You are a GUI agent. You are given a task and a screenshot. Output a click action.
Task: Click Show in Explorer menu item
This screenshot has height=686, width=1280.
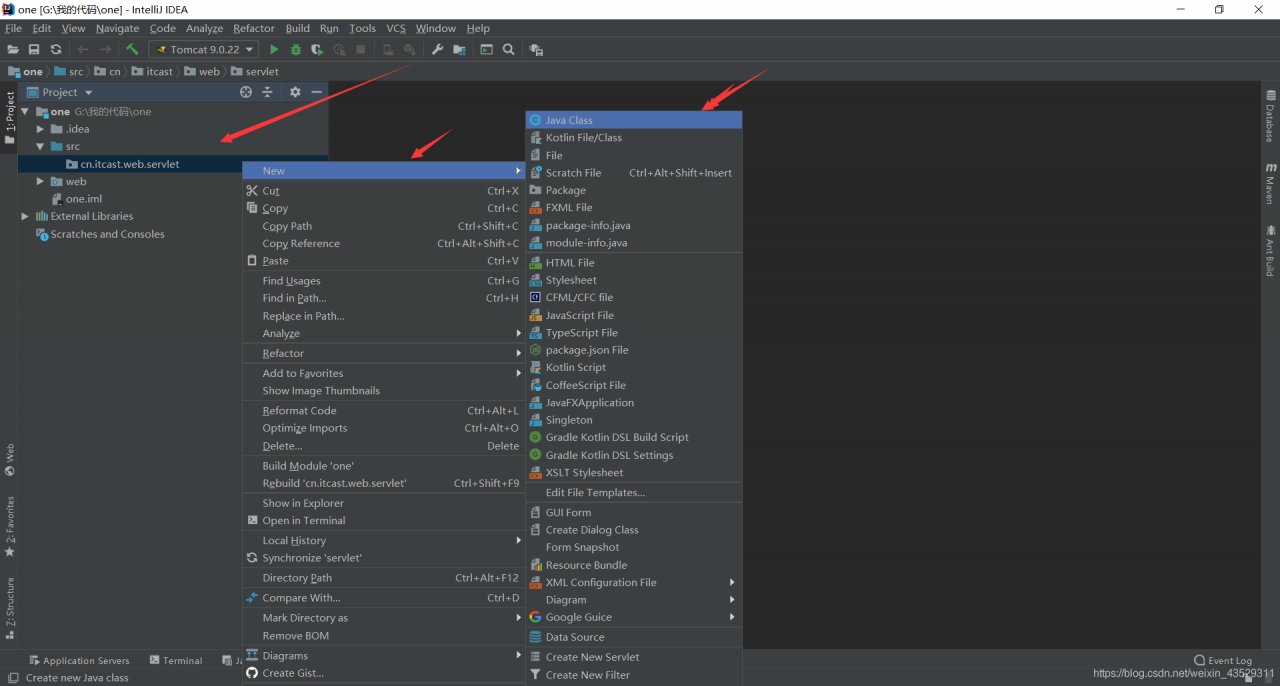pos(384,503)
